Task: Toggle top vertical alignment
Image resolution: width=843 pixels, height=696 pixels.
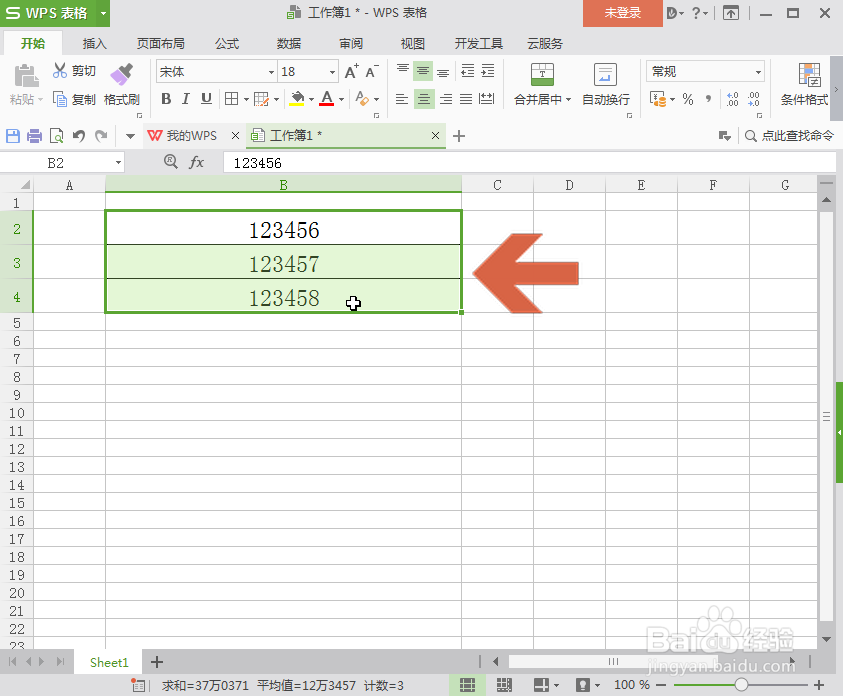Action: pyautogui.click(x=403, y=71)
